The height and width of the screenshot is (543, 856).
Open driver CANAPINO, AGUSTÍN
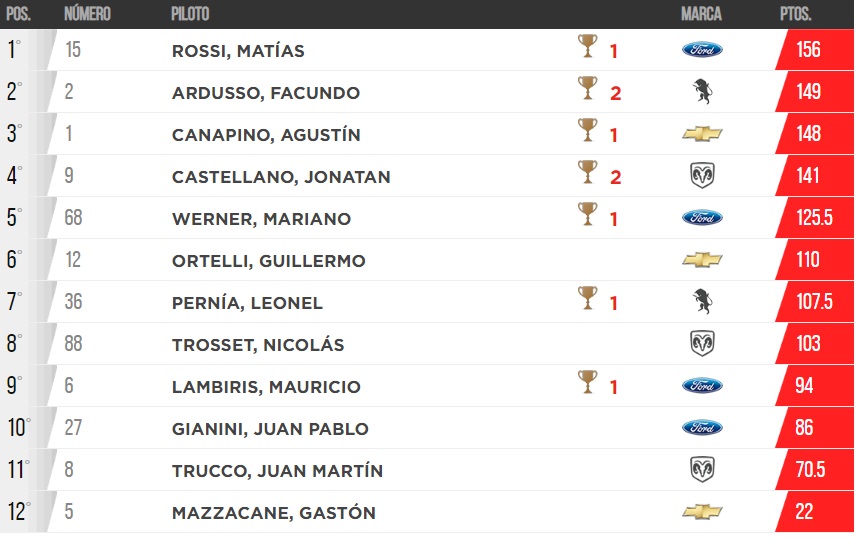(x=266, y=135)
